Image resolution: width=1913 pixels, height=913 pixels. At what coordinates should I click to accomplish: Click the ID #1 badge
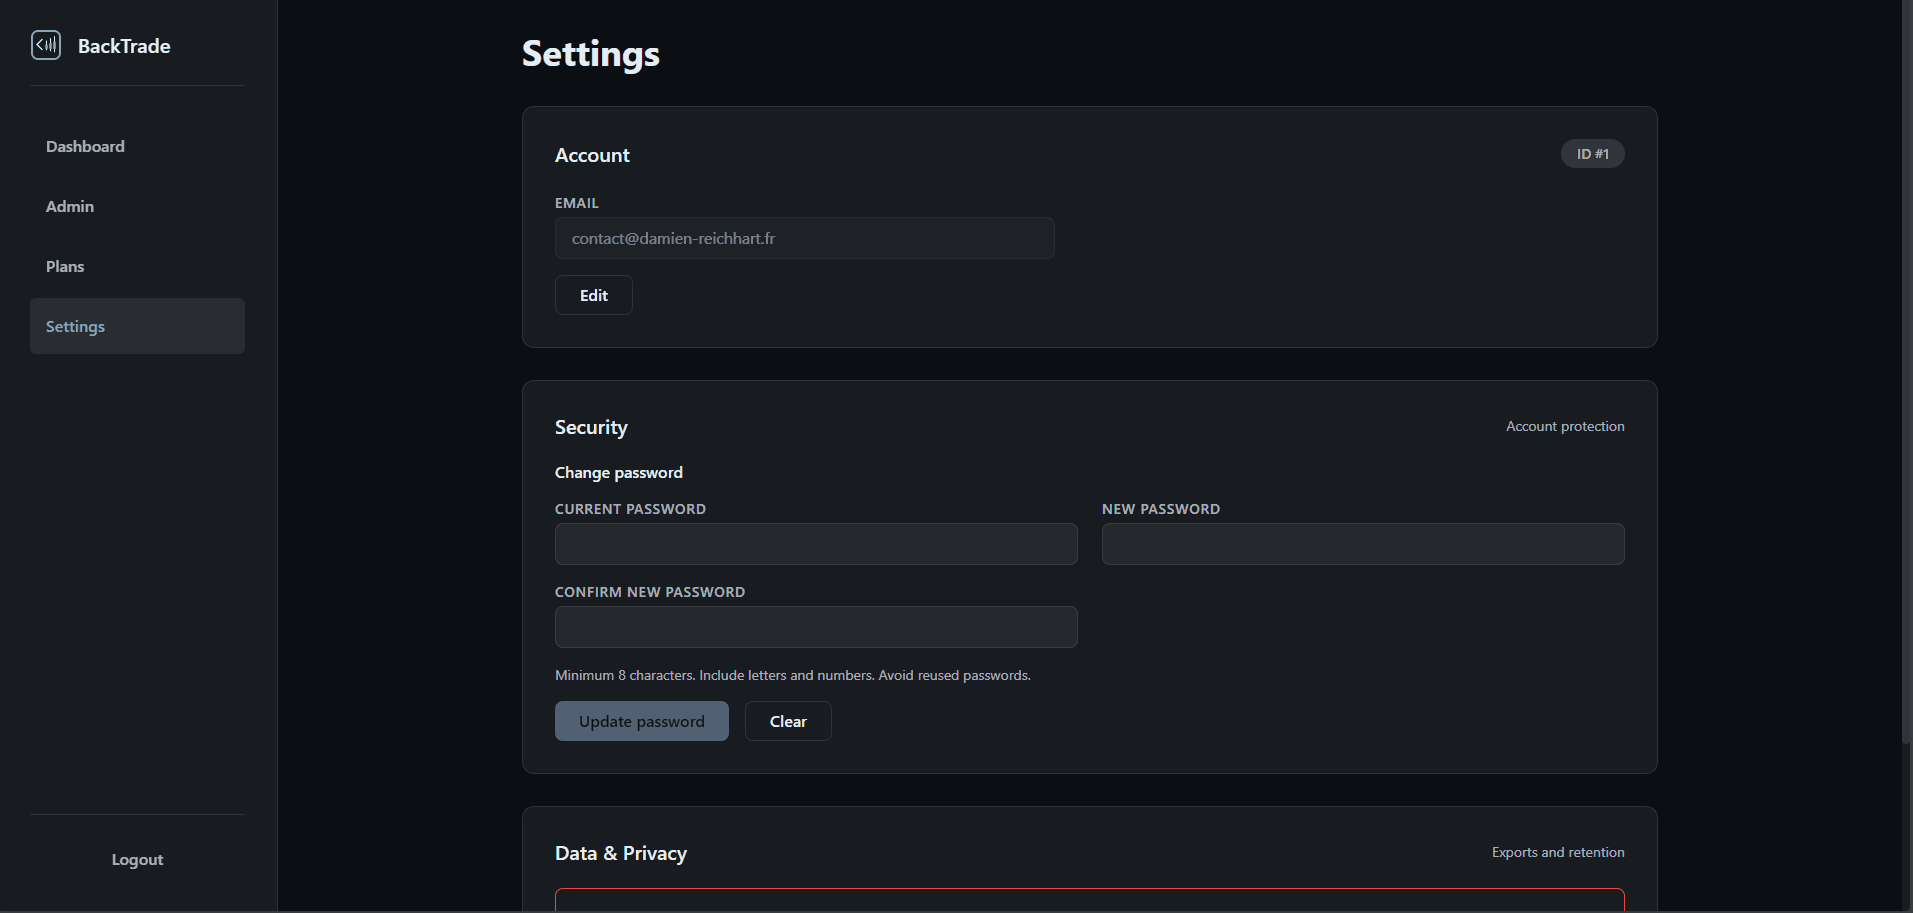[1592, 154]
